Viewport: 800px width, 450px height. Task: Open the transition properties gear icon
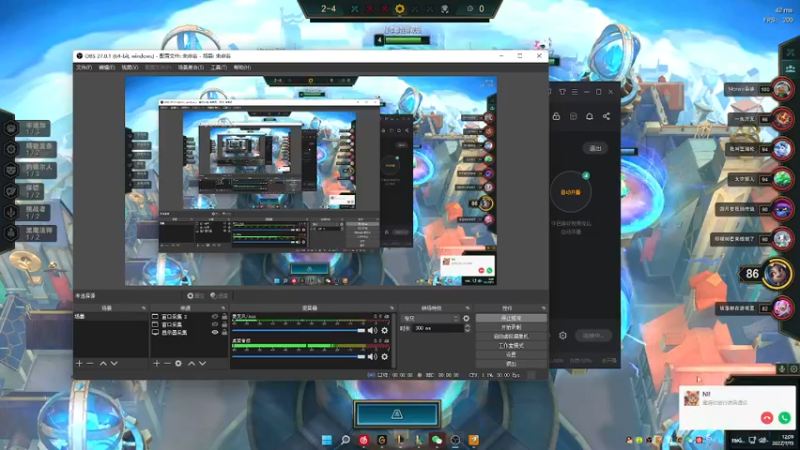466,318
